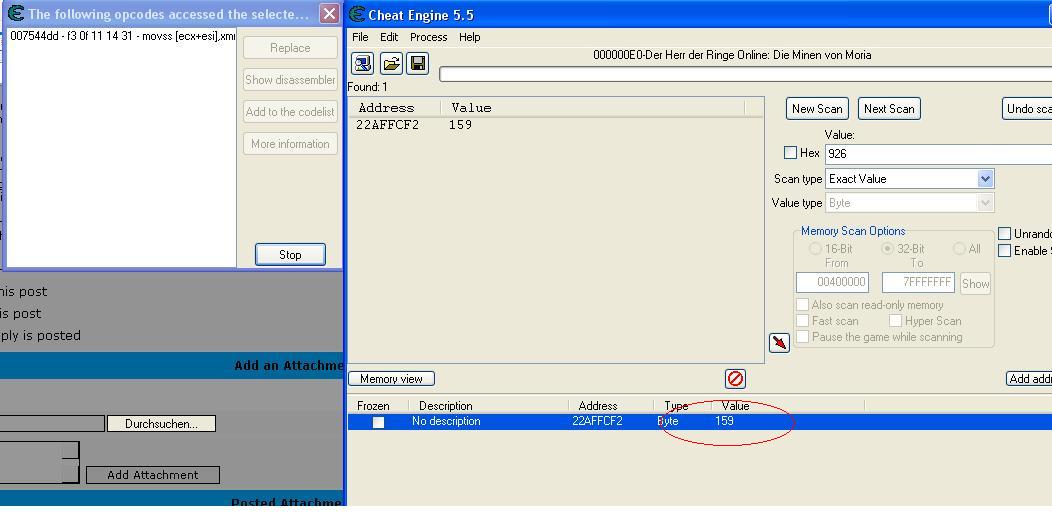The height and width of the screenshot is (525, 1052).
Task: Click the Next Scan button
Action: [x=888, y=109]
